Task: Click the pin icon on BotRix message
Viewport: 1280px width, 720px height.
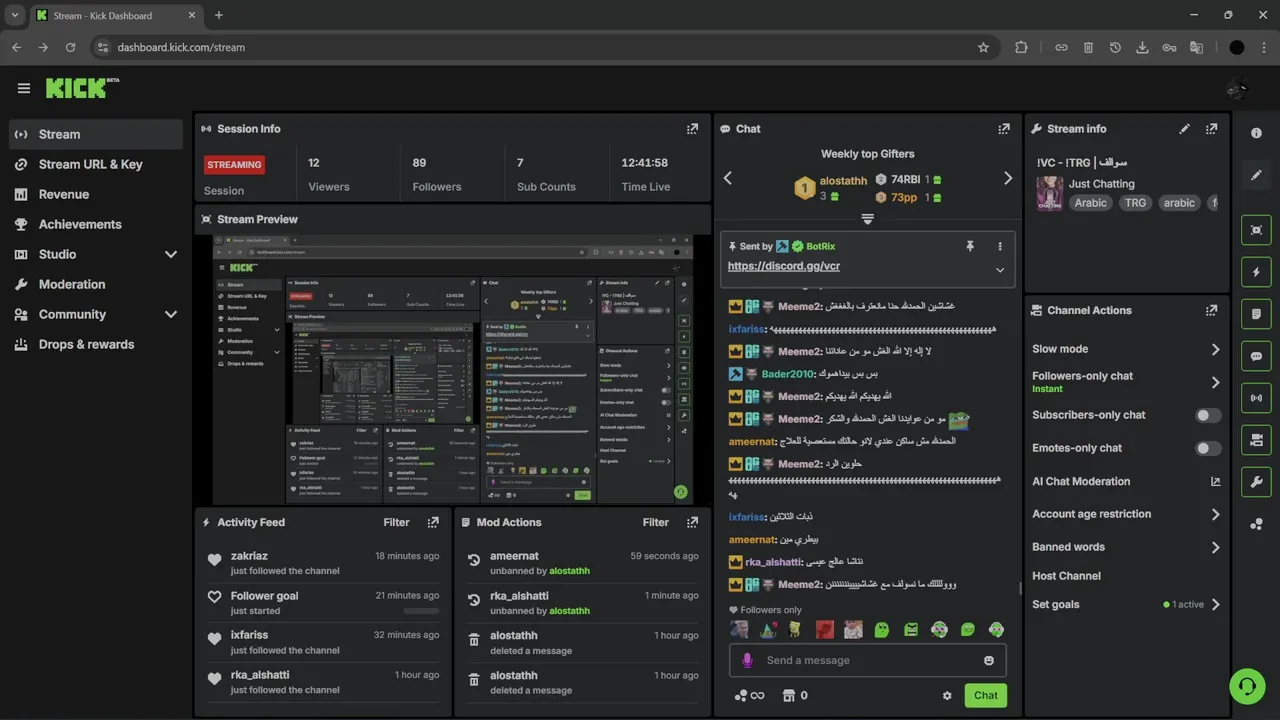Action: pos(969,246)
